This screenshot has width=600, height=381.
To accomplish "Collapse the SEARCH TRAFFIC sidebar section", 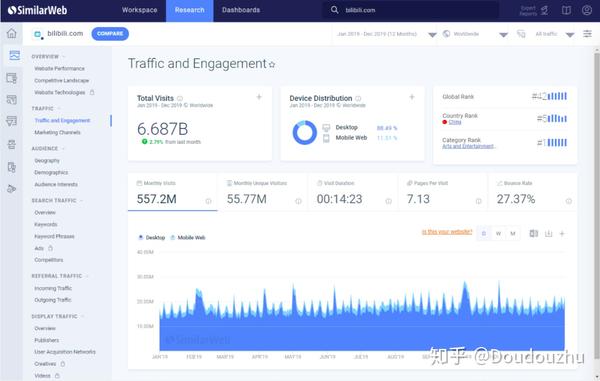I will 57,200.
